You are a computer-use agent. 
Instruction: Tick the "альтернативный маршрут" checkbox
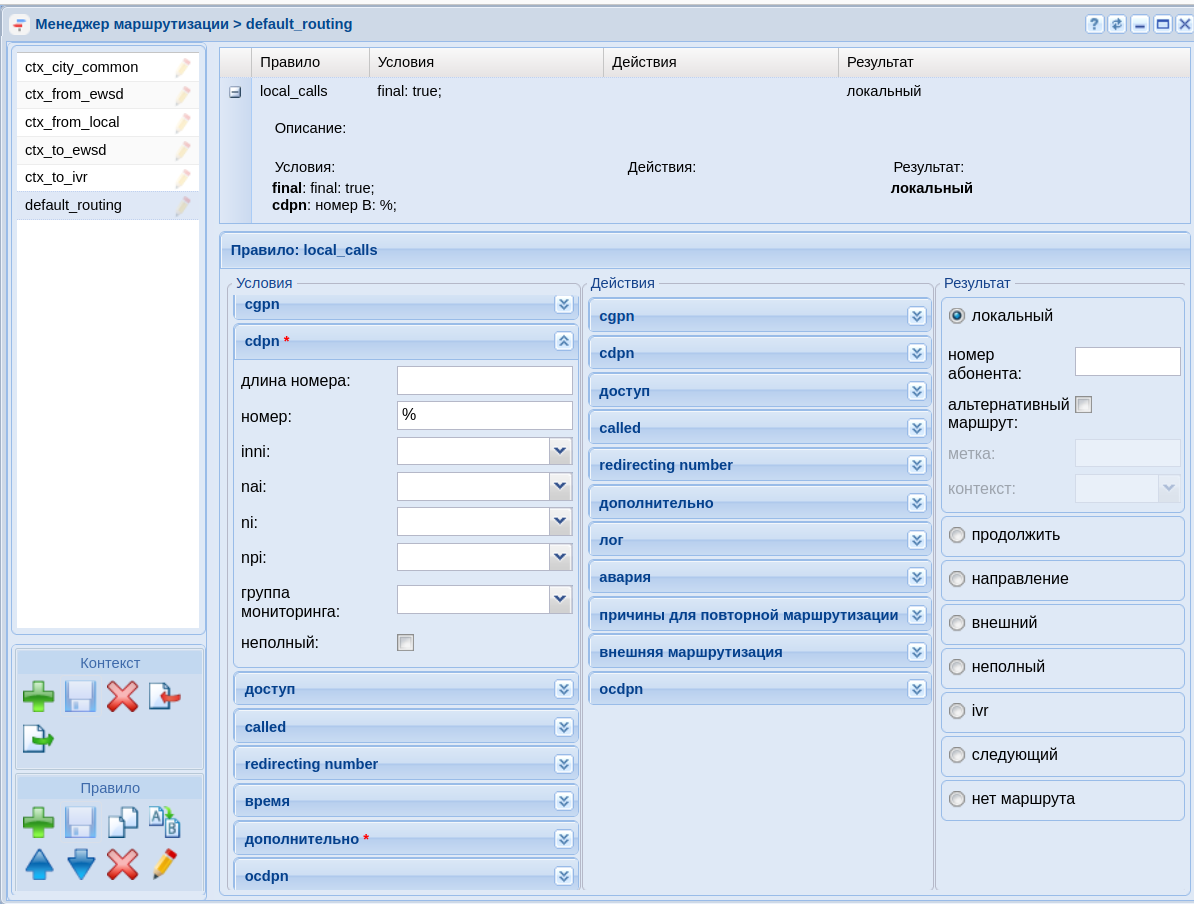[1083, 405]
